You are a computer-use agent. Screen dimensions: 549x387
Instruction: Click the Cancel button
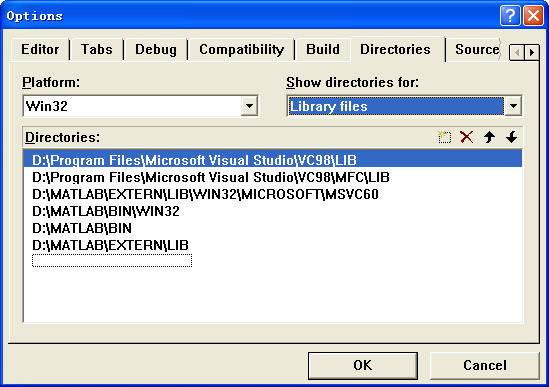[x=485, y=365]
